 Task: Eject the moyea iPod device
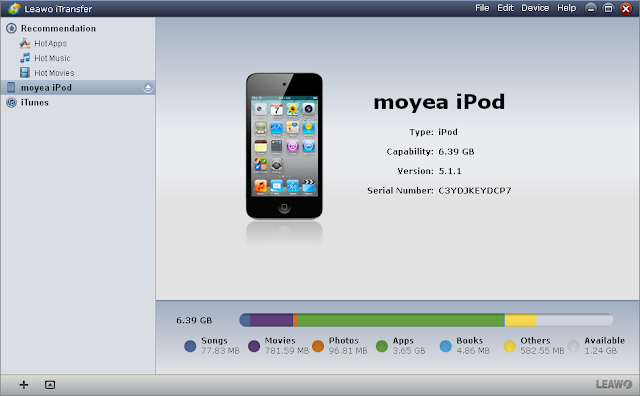[148, 88]
